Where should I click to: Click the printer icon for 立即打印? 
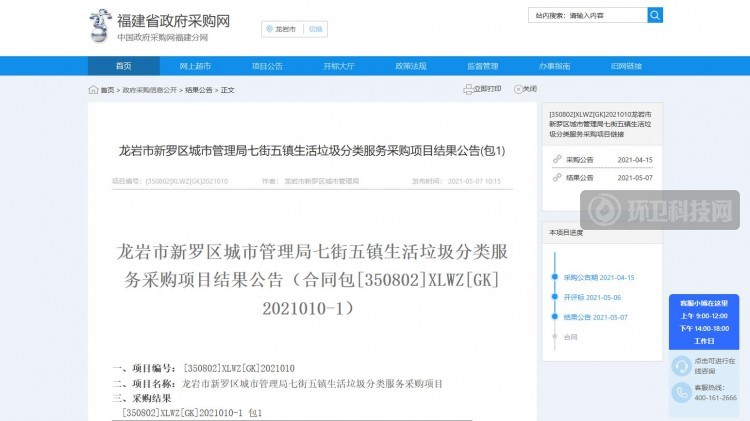[x=468, y=89]
